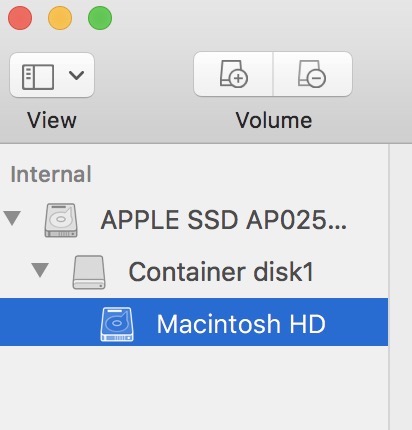Click the View toolbar label

pyautogui.click(x=52, y=120)
